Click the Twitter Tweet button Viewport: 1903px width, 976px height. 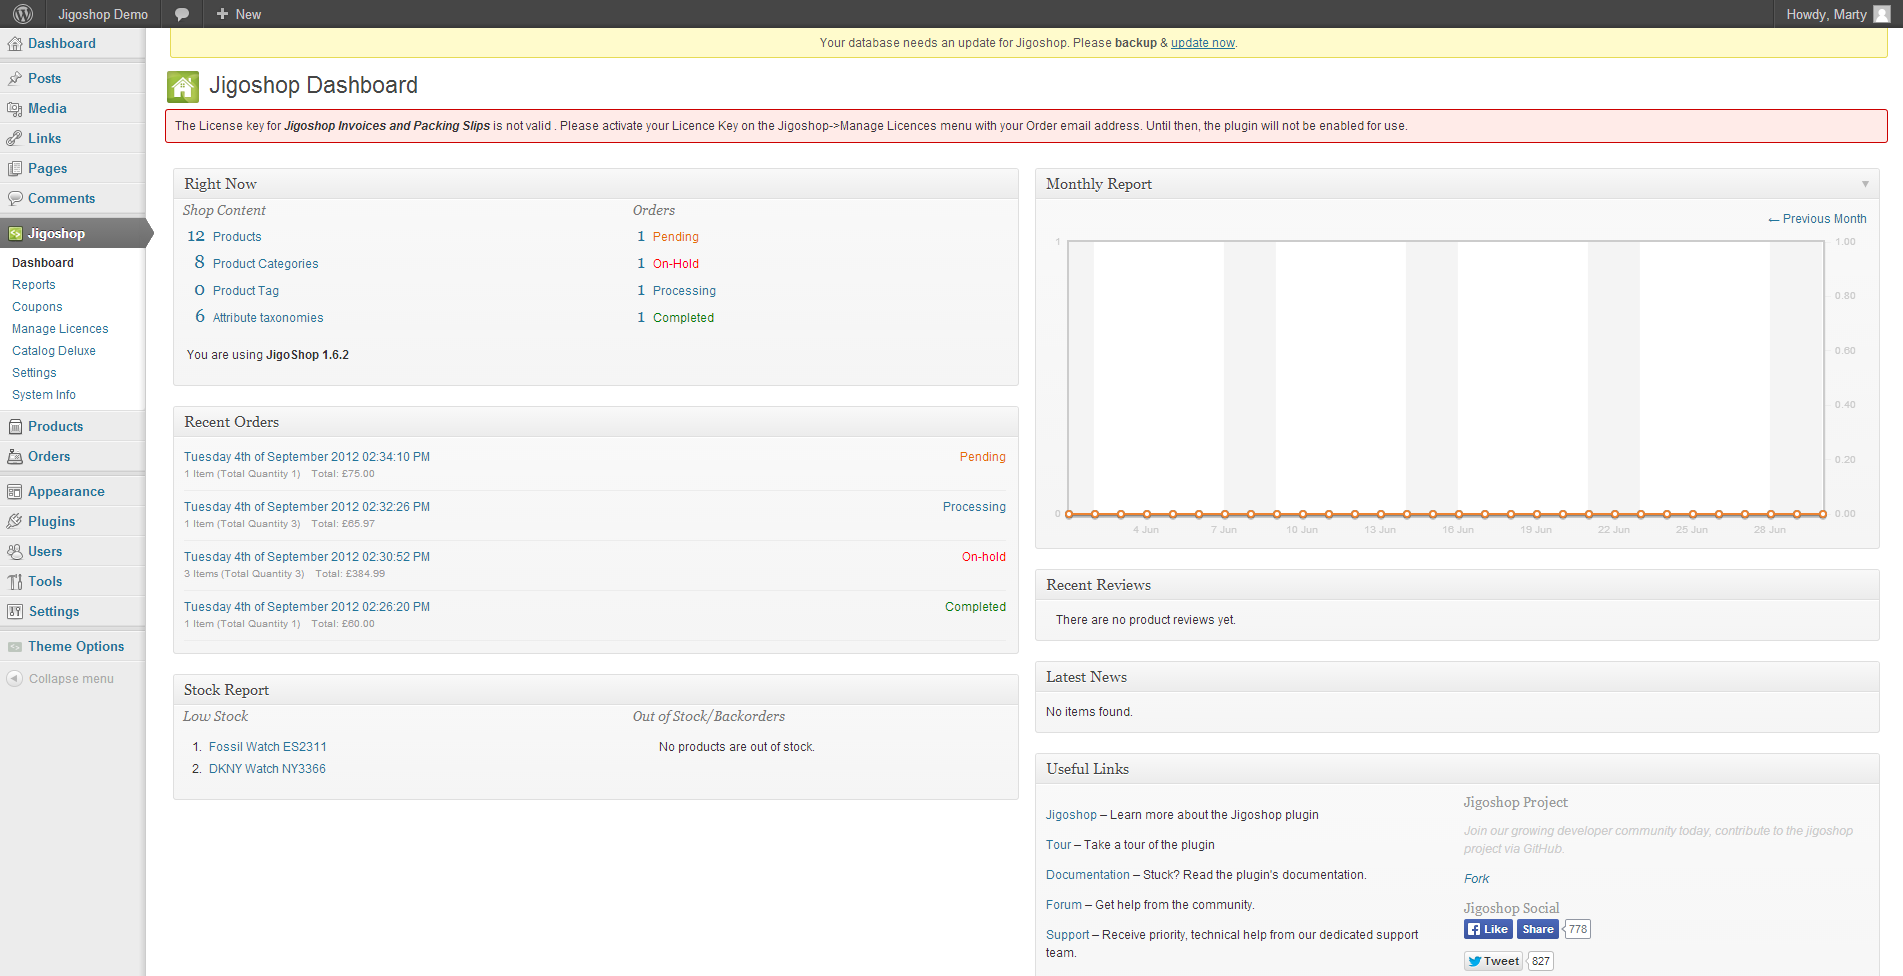1494,961
